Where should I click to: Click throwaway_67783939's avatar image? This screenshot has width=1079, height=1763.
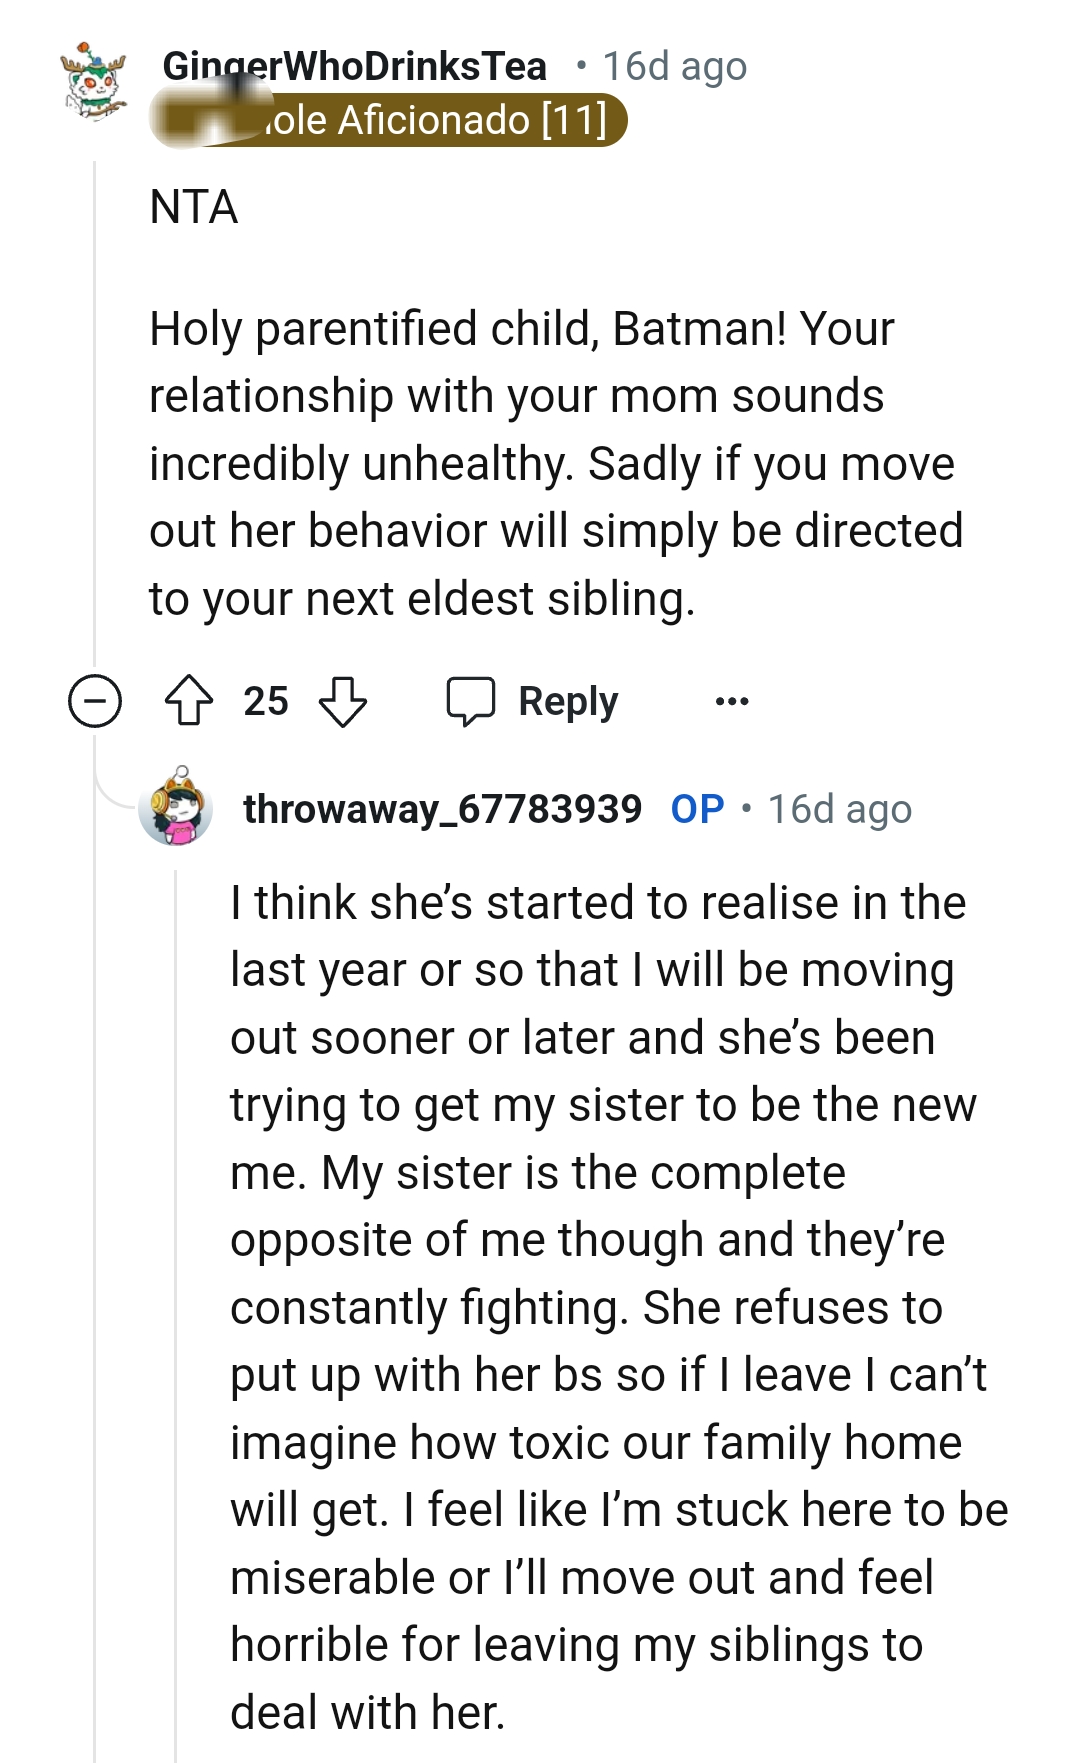(x=176, y=812)
